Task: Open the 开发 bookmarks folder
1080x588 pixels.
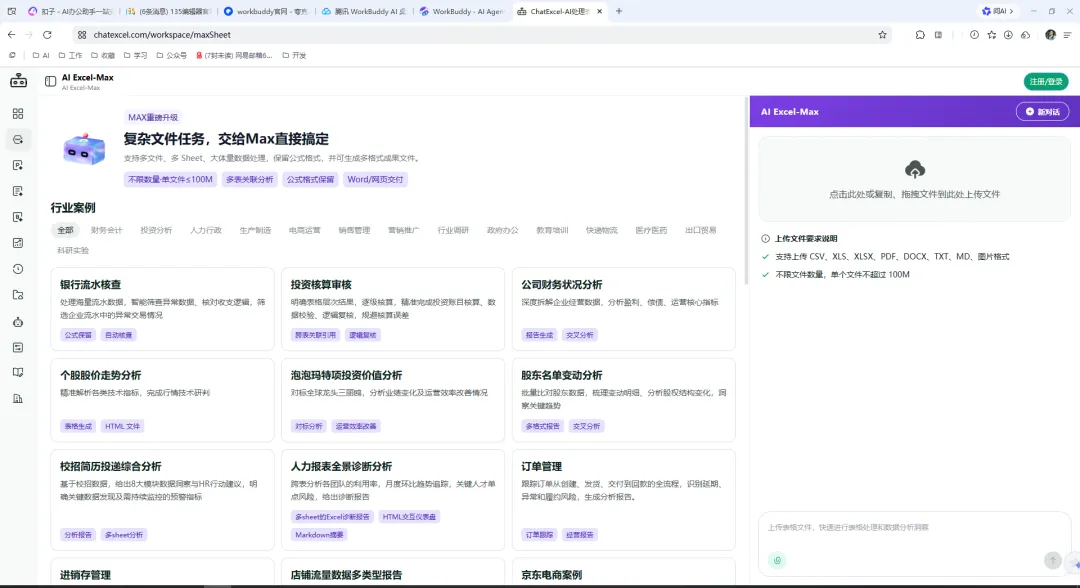Action: coord(294,55)
